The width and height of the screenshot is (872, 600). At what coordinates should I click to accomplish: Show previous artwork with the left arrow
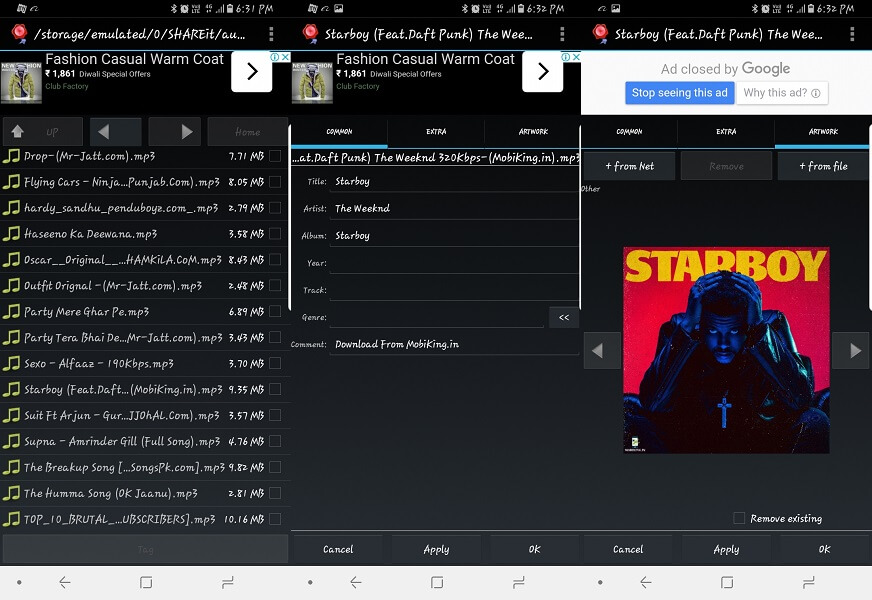(x=602, y=350)
